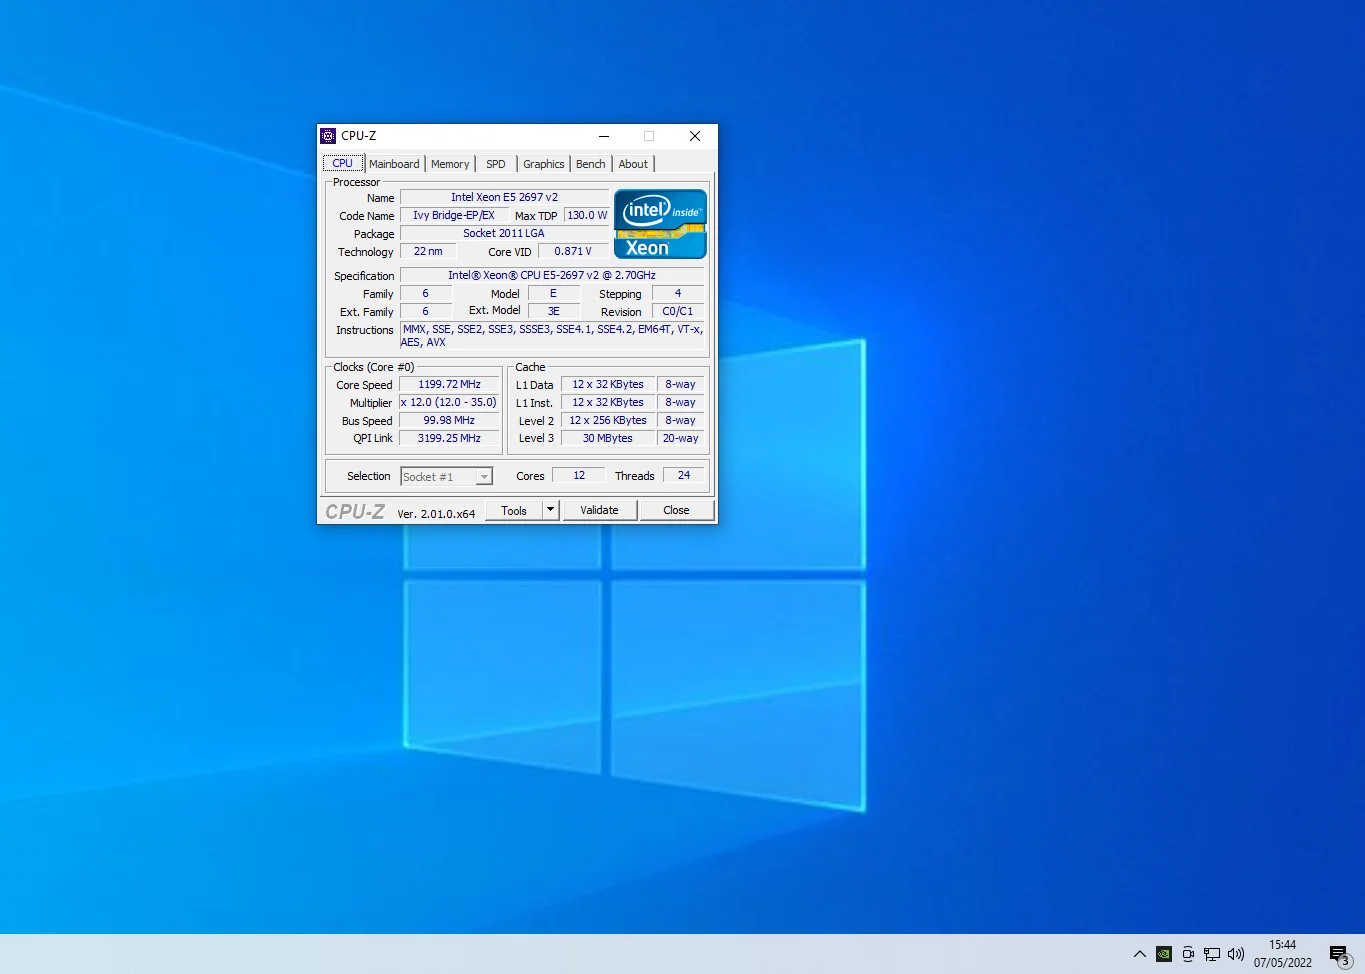
Task: Open the Socket #1 selection dropdown
Action: click(446, 477)
